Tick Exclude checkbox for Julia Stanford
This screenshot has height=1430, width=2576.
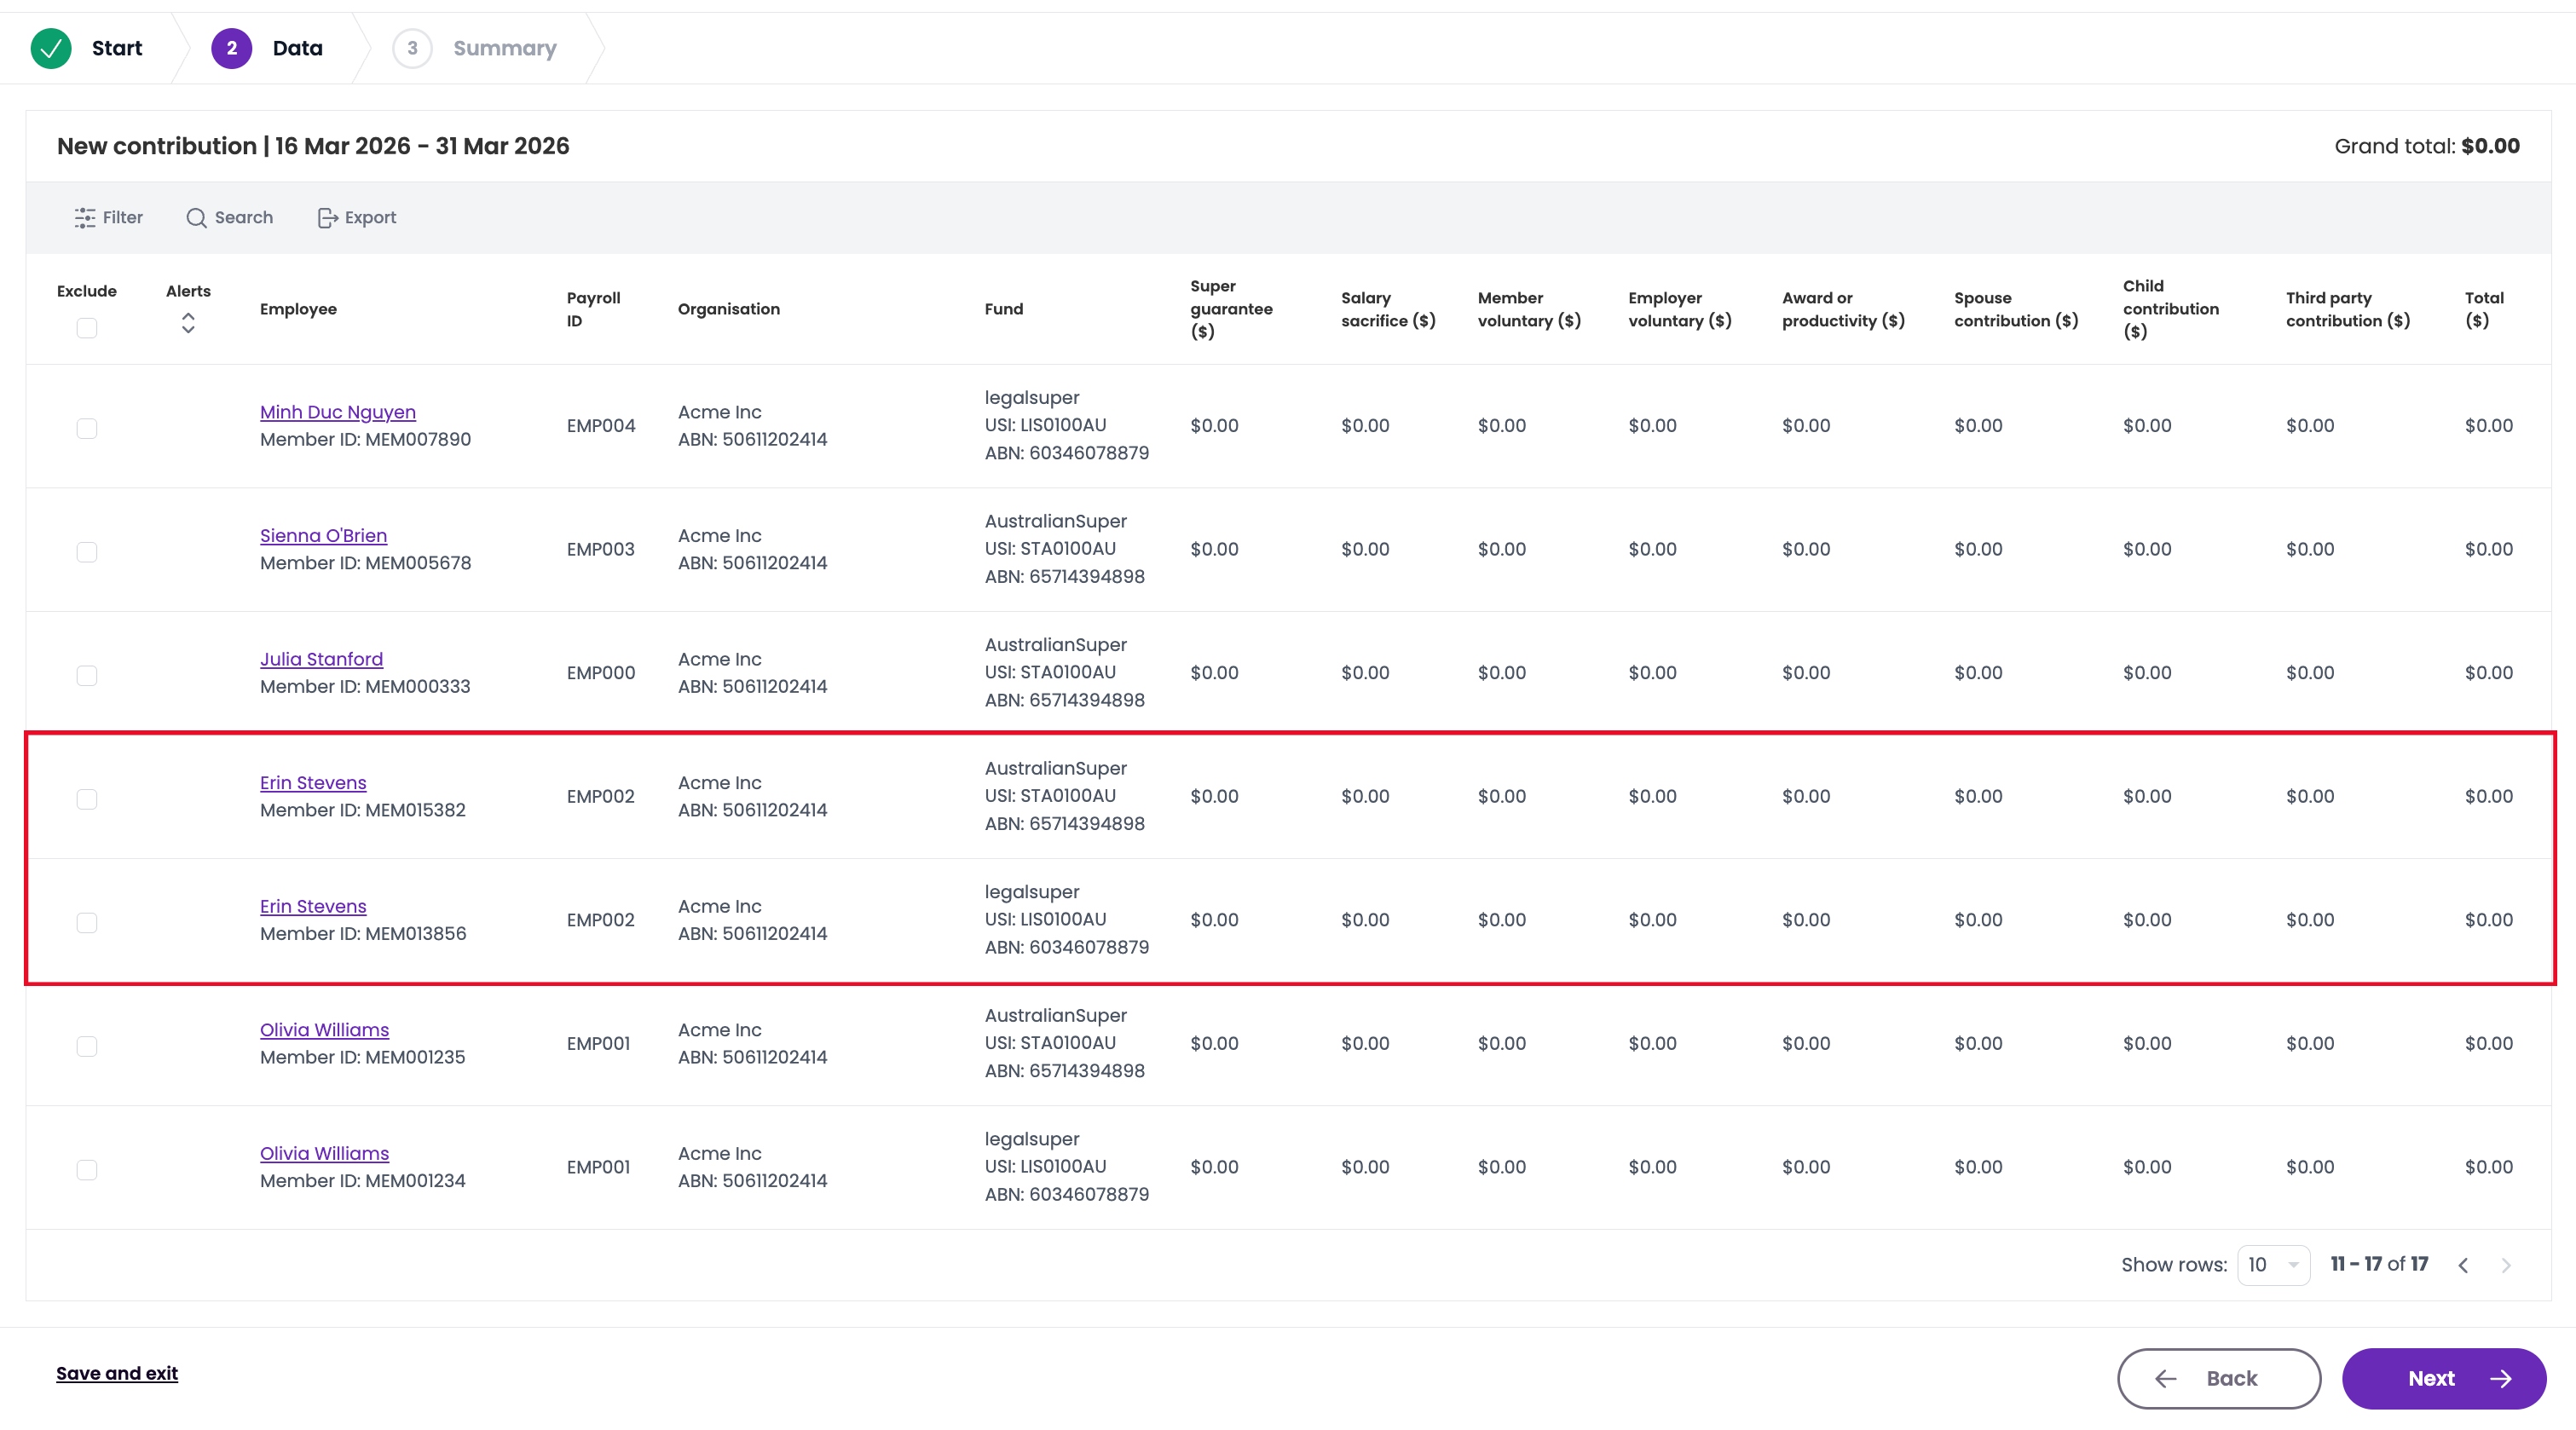[x=87, y=675]
